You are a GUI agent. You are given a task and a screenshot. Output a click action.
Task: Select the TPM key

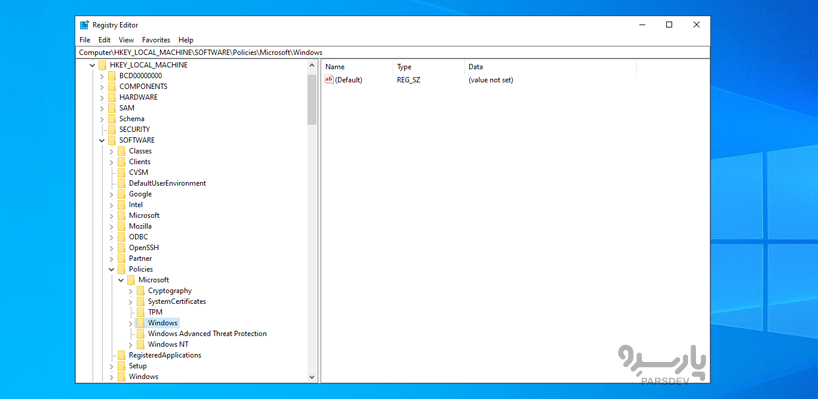(x=155, y=312)
